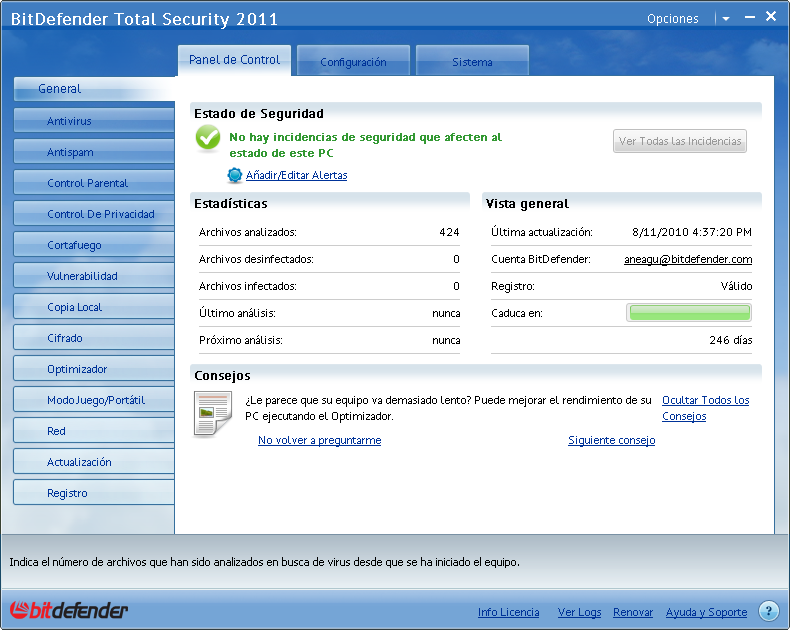Expand the dropdown arrow next to Opciones
790x630 pixels.
(726, 19)
